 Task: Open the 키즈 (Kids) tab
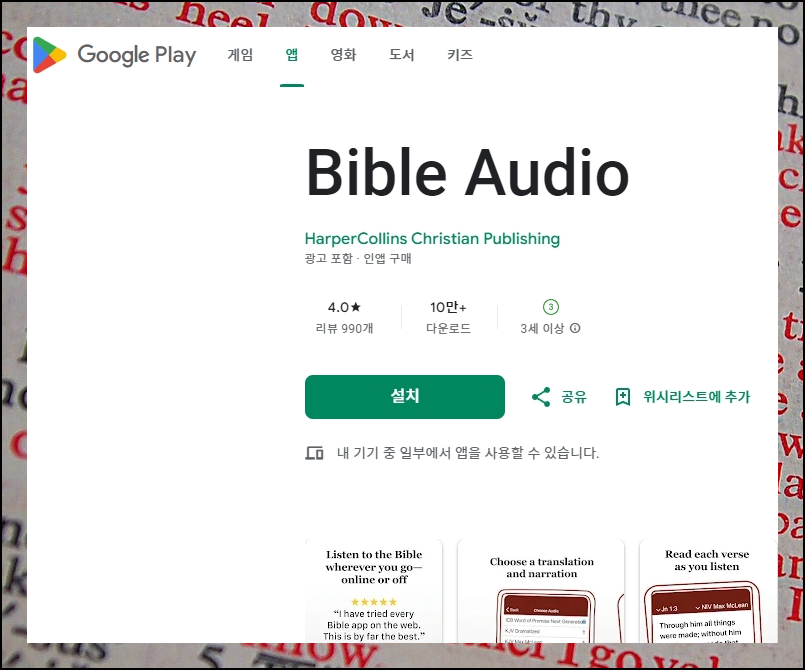coord(459,54)
